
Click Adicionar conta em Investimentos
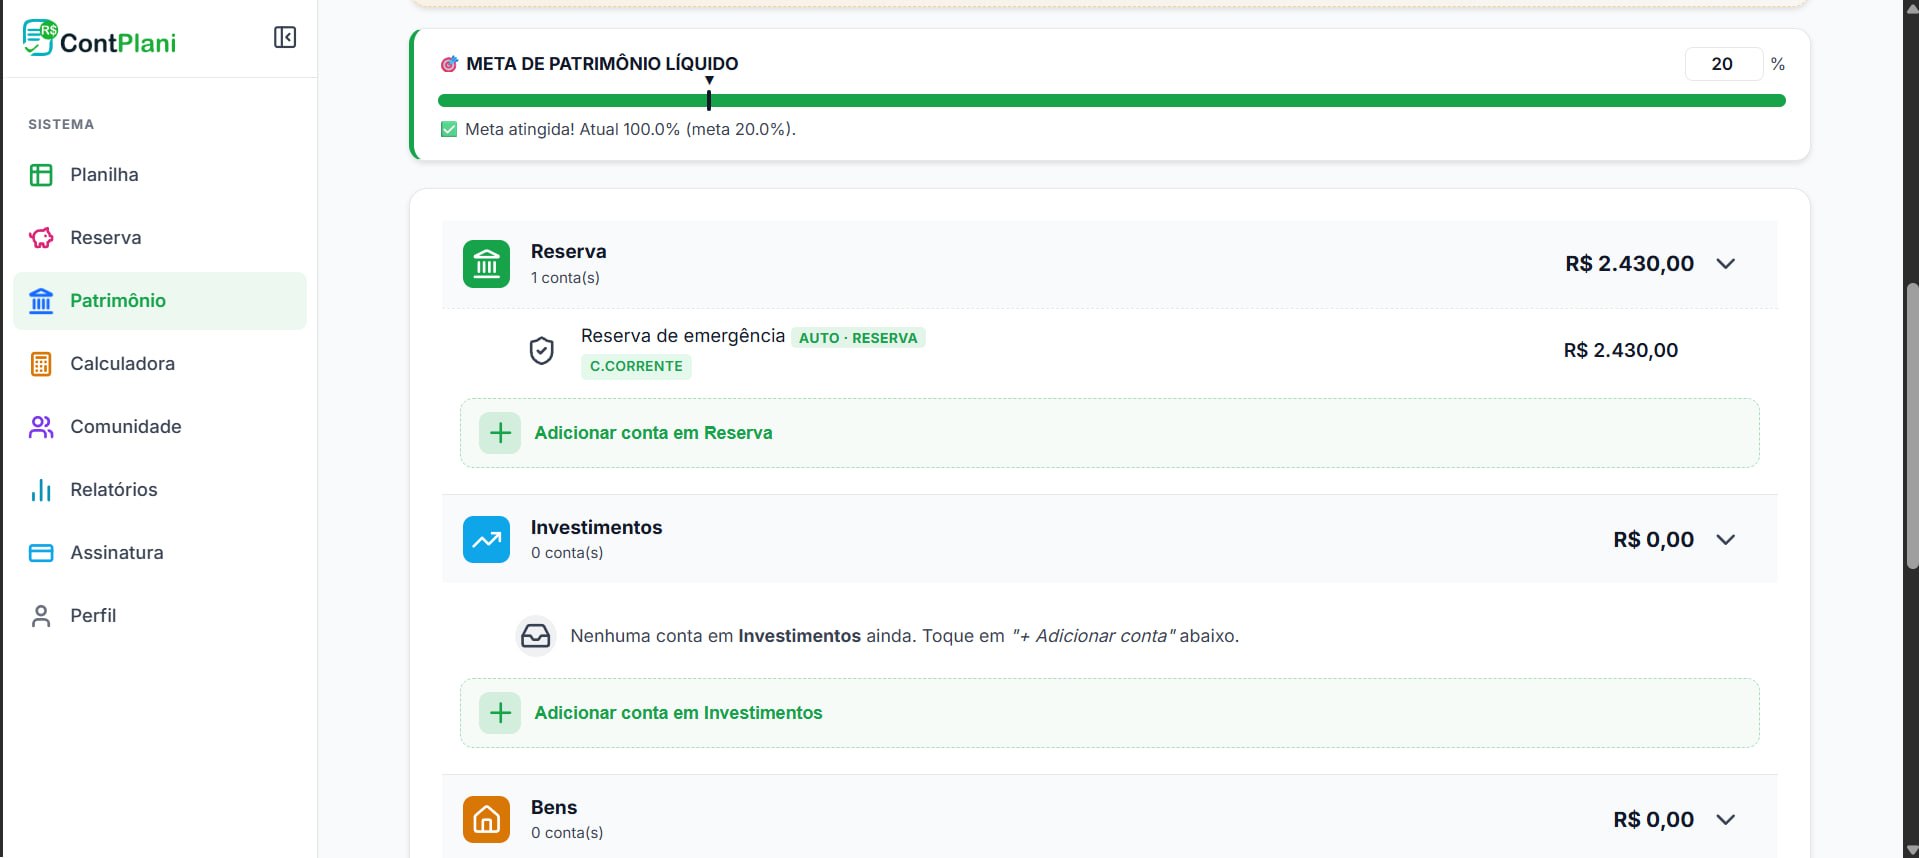[1109, 713]
